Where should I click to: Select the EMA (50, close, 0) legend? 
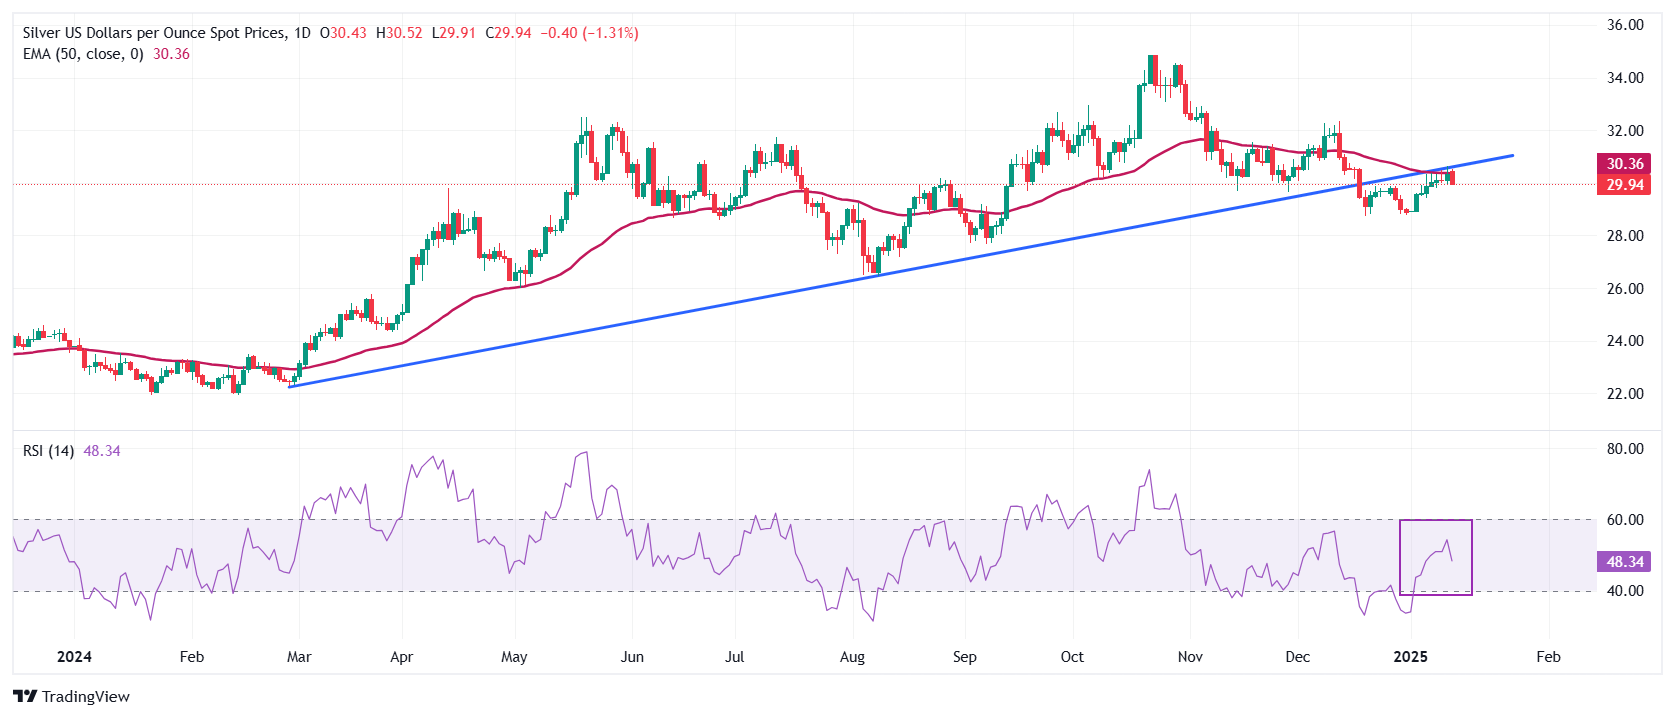click(83, 54)
